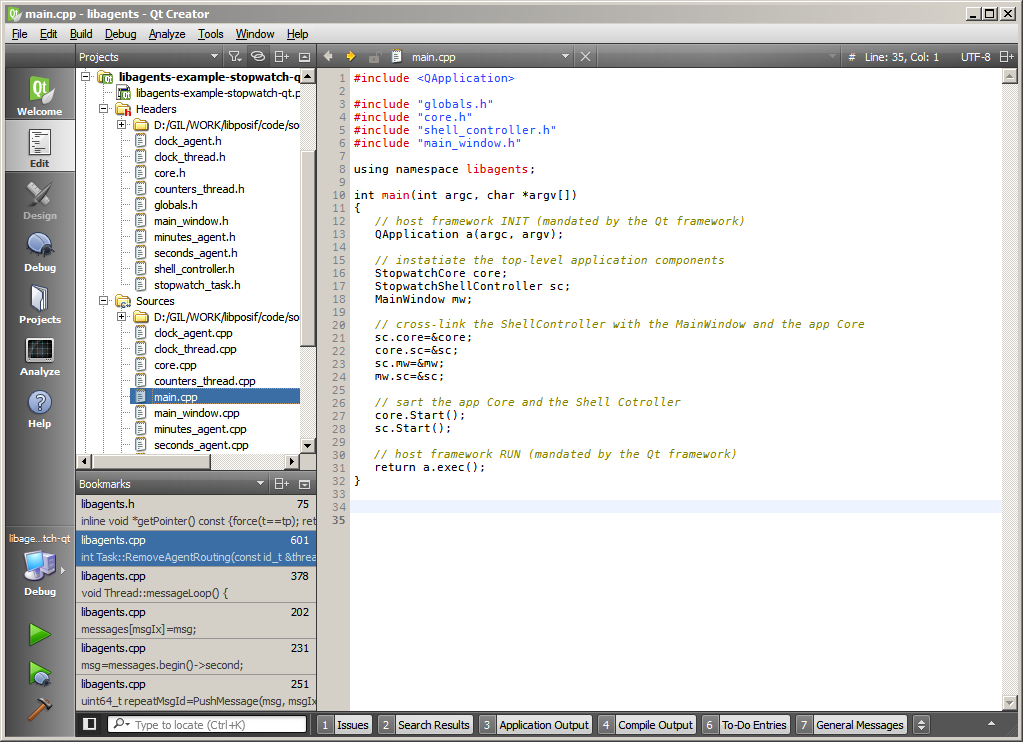
Task: Collapse the Headers folder in the tree
Action: tap(105, 109)
